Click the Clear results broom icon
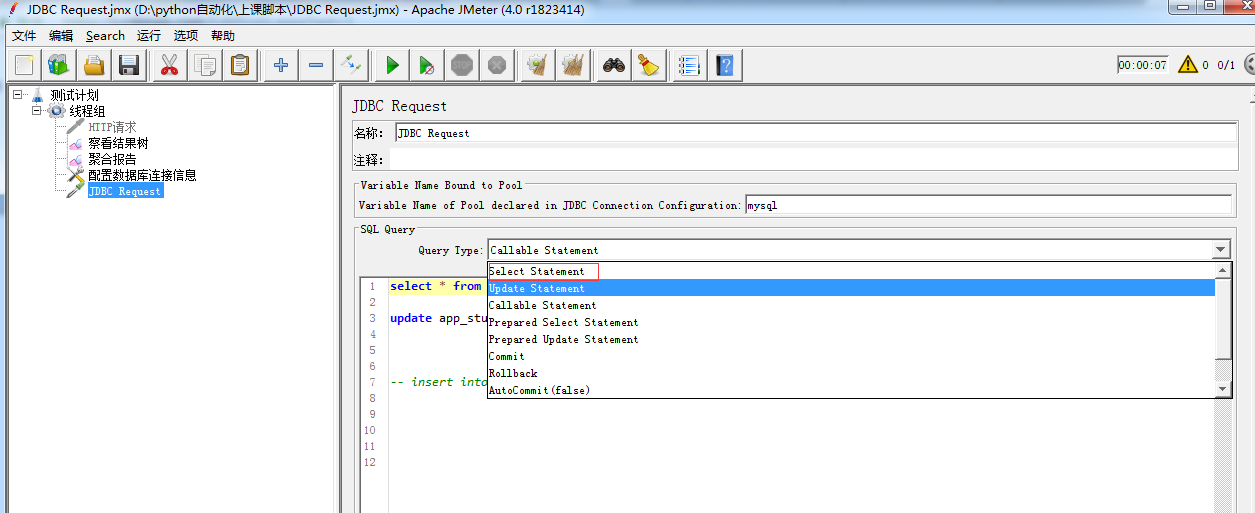Screen dimensions: 1255x513 [x=538, y=65]
